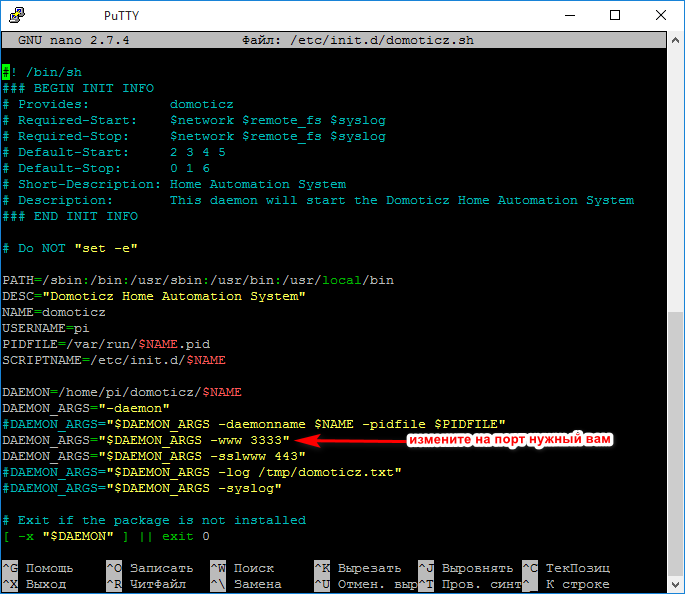Image resolution: width=685 pixels, height=594 pixels.
Task: Click the Do NOT "set -e" comment
Action: click(x=70, y=248)
